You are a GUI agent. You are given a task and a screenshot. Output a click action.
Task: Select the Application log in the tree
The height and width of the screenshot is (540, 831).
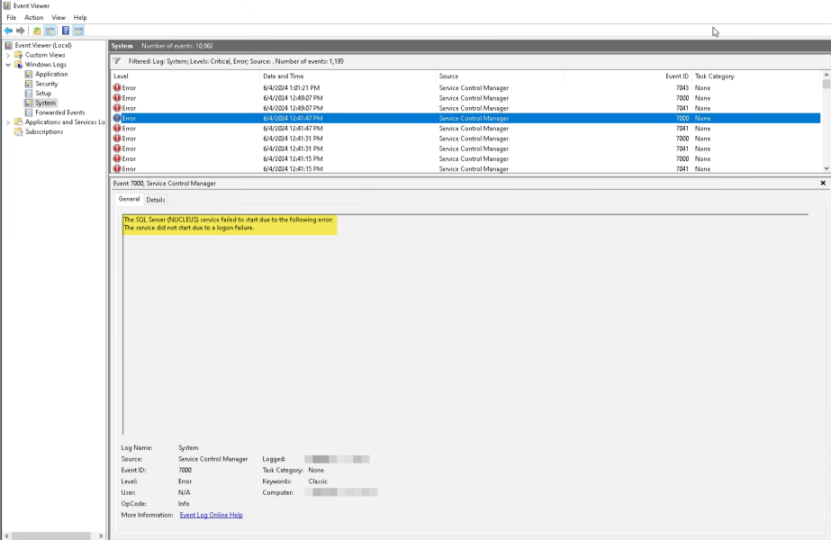pyautogui.click(x=51, y=74)
